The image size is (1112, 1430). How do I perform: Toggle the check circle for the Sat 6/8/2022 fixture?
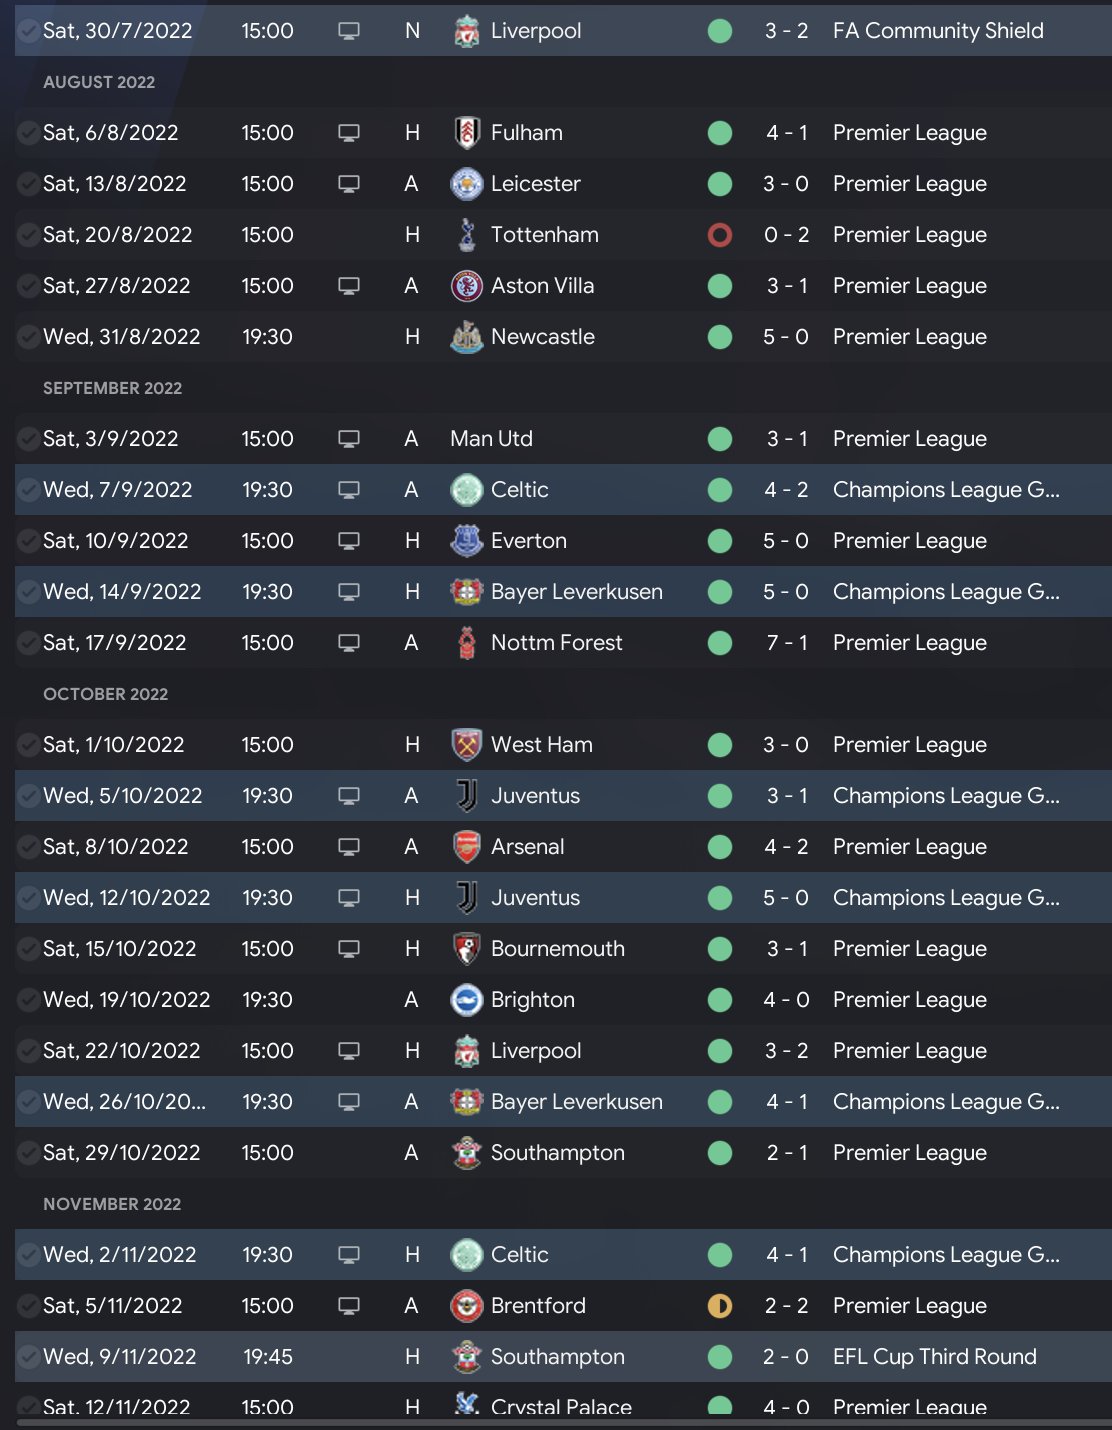(29, 133)
